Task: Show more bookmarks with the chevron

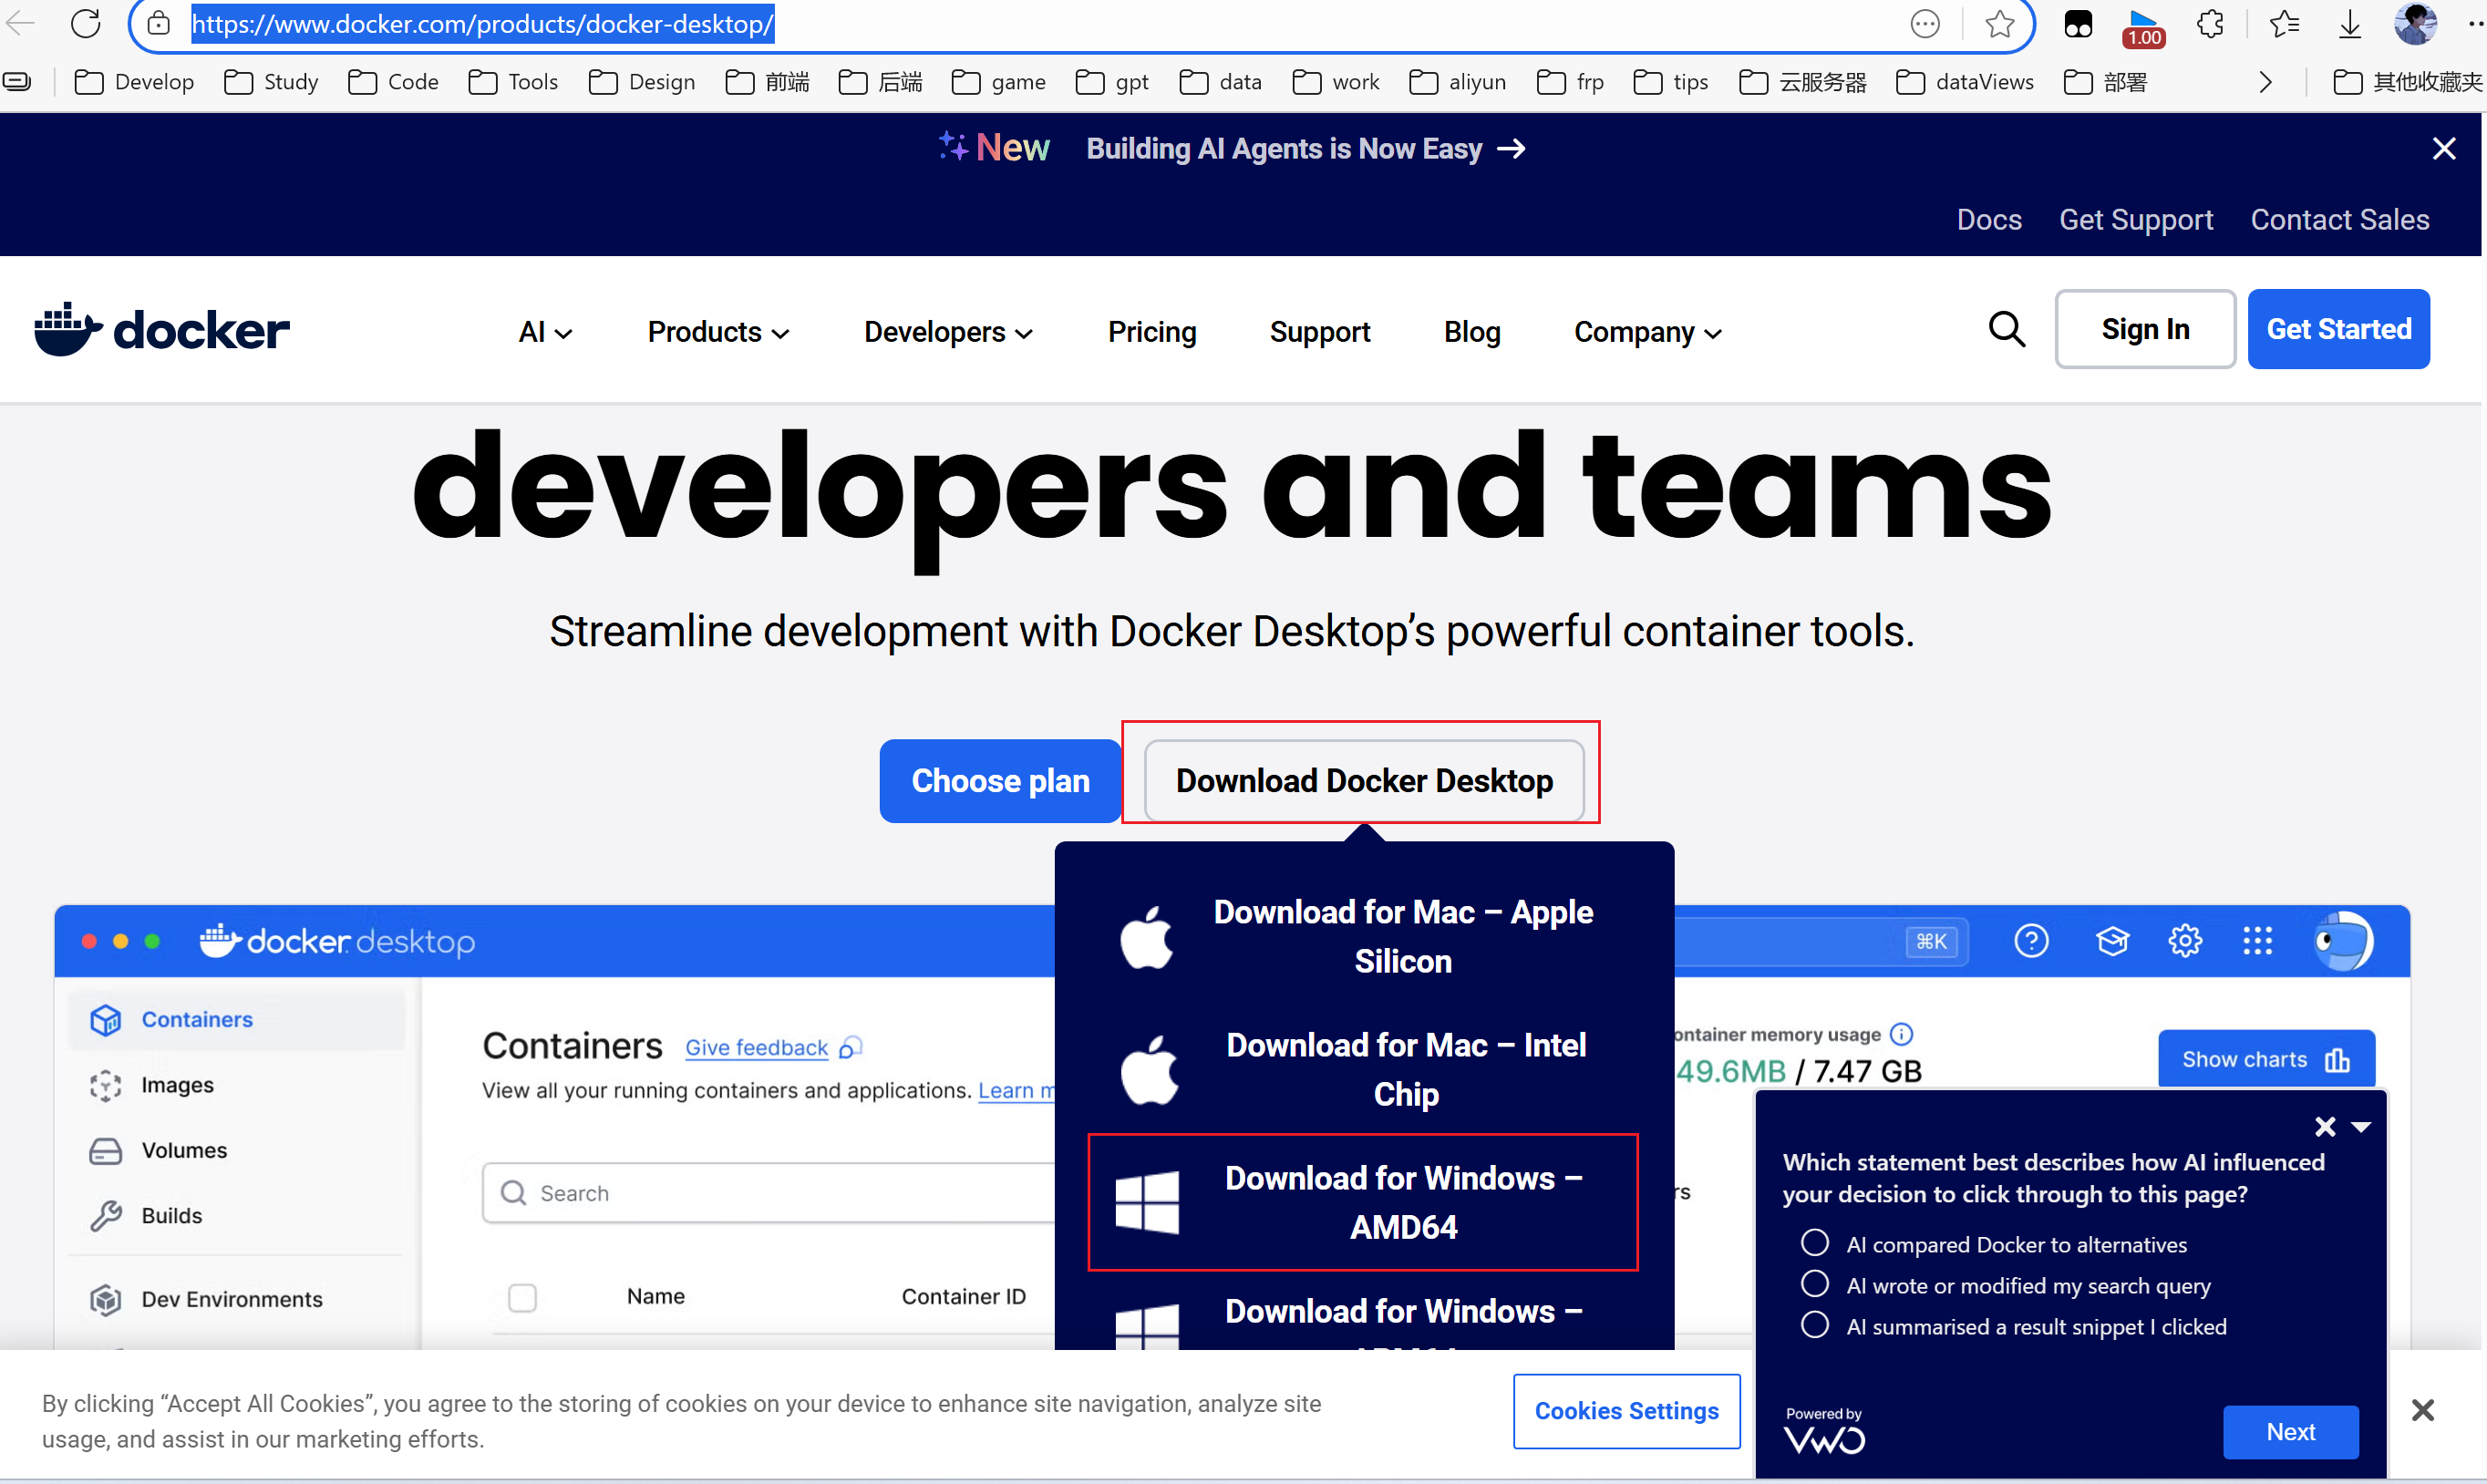Action: pos(2265,82)
